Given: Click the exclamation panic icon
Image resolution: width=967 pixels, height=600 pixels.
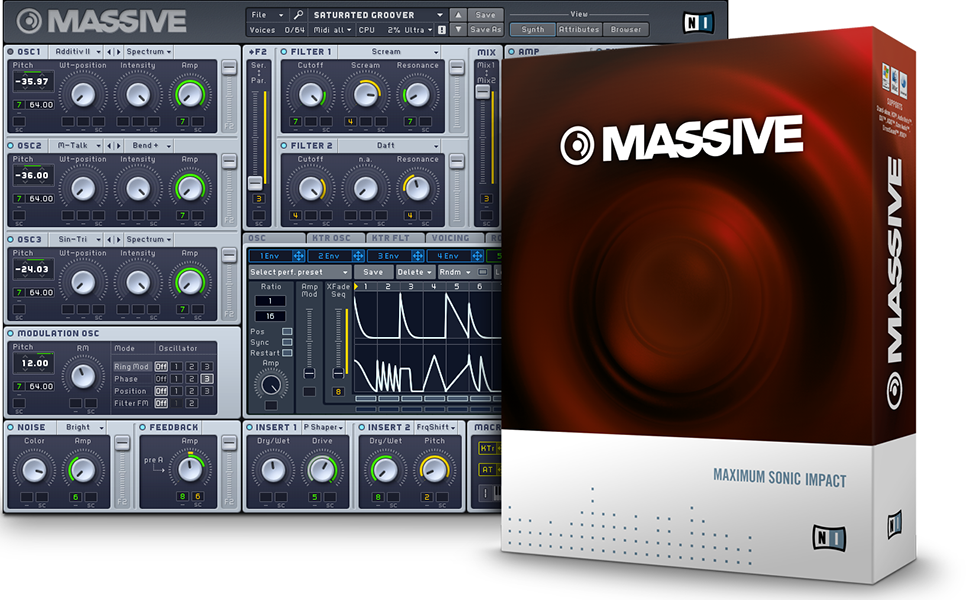Looking at the screenshot, I should 442,30.
